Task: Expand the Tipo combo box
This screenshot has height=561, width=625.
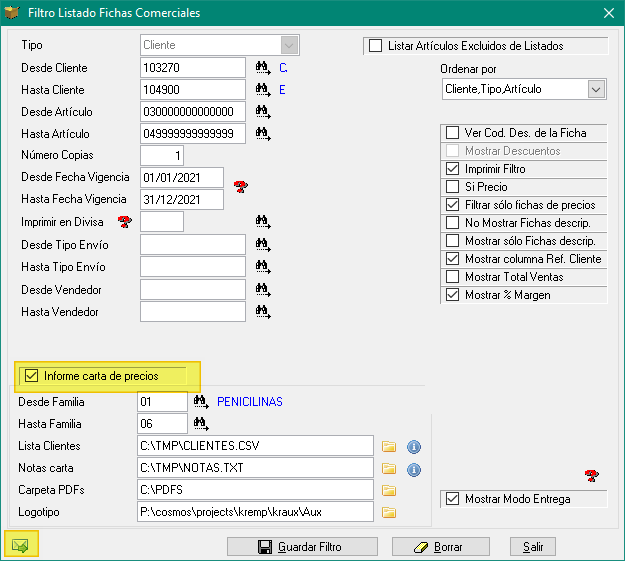Action: click(x=290, y=45)
